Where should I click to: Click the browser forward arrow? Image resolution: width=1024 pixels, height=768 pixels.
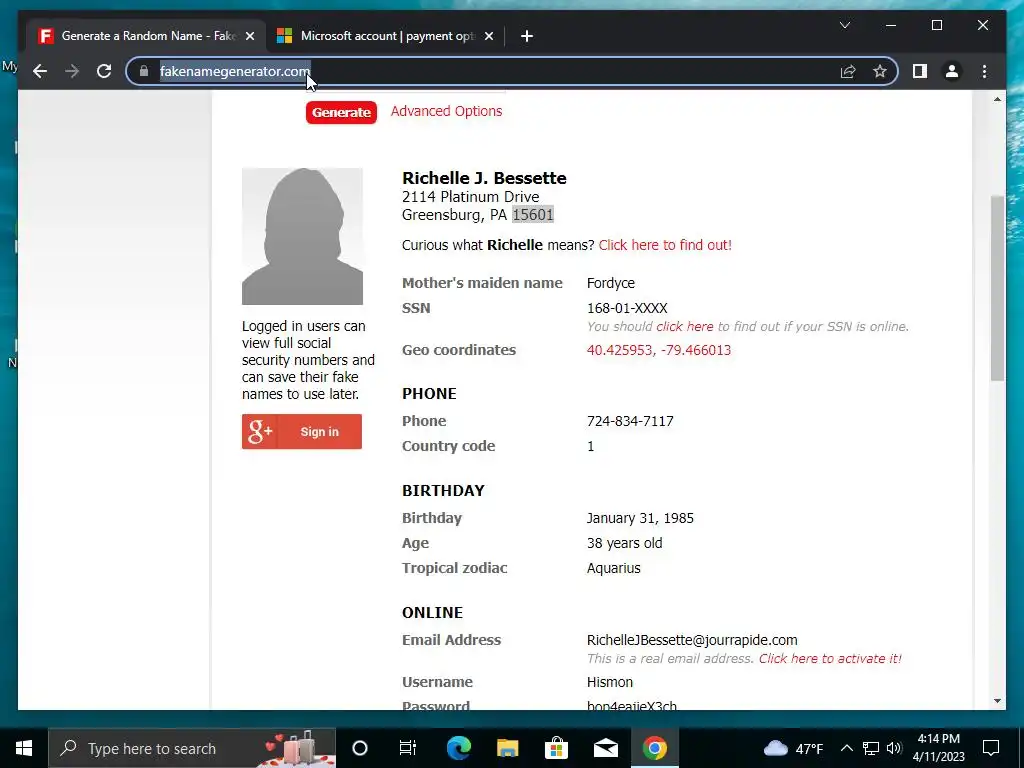[x=72, y=71]
